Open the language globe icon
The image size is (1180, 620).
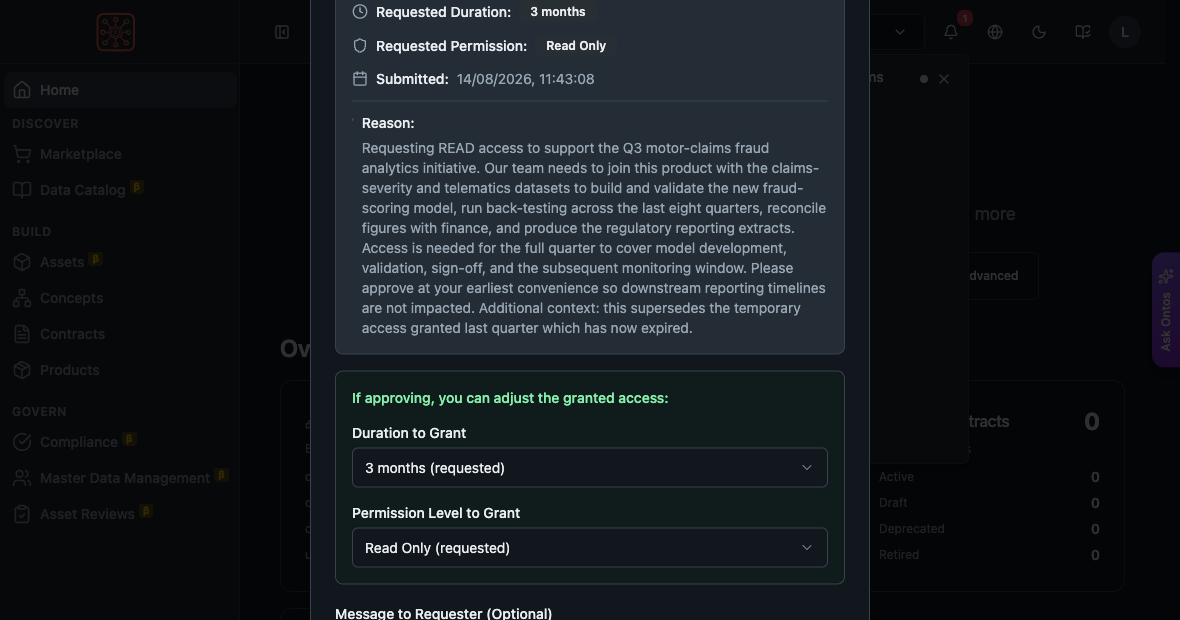tap(995, 32)
